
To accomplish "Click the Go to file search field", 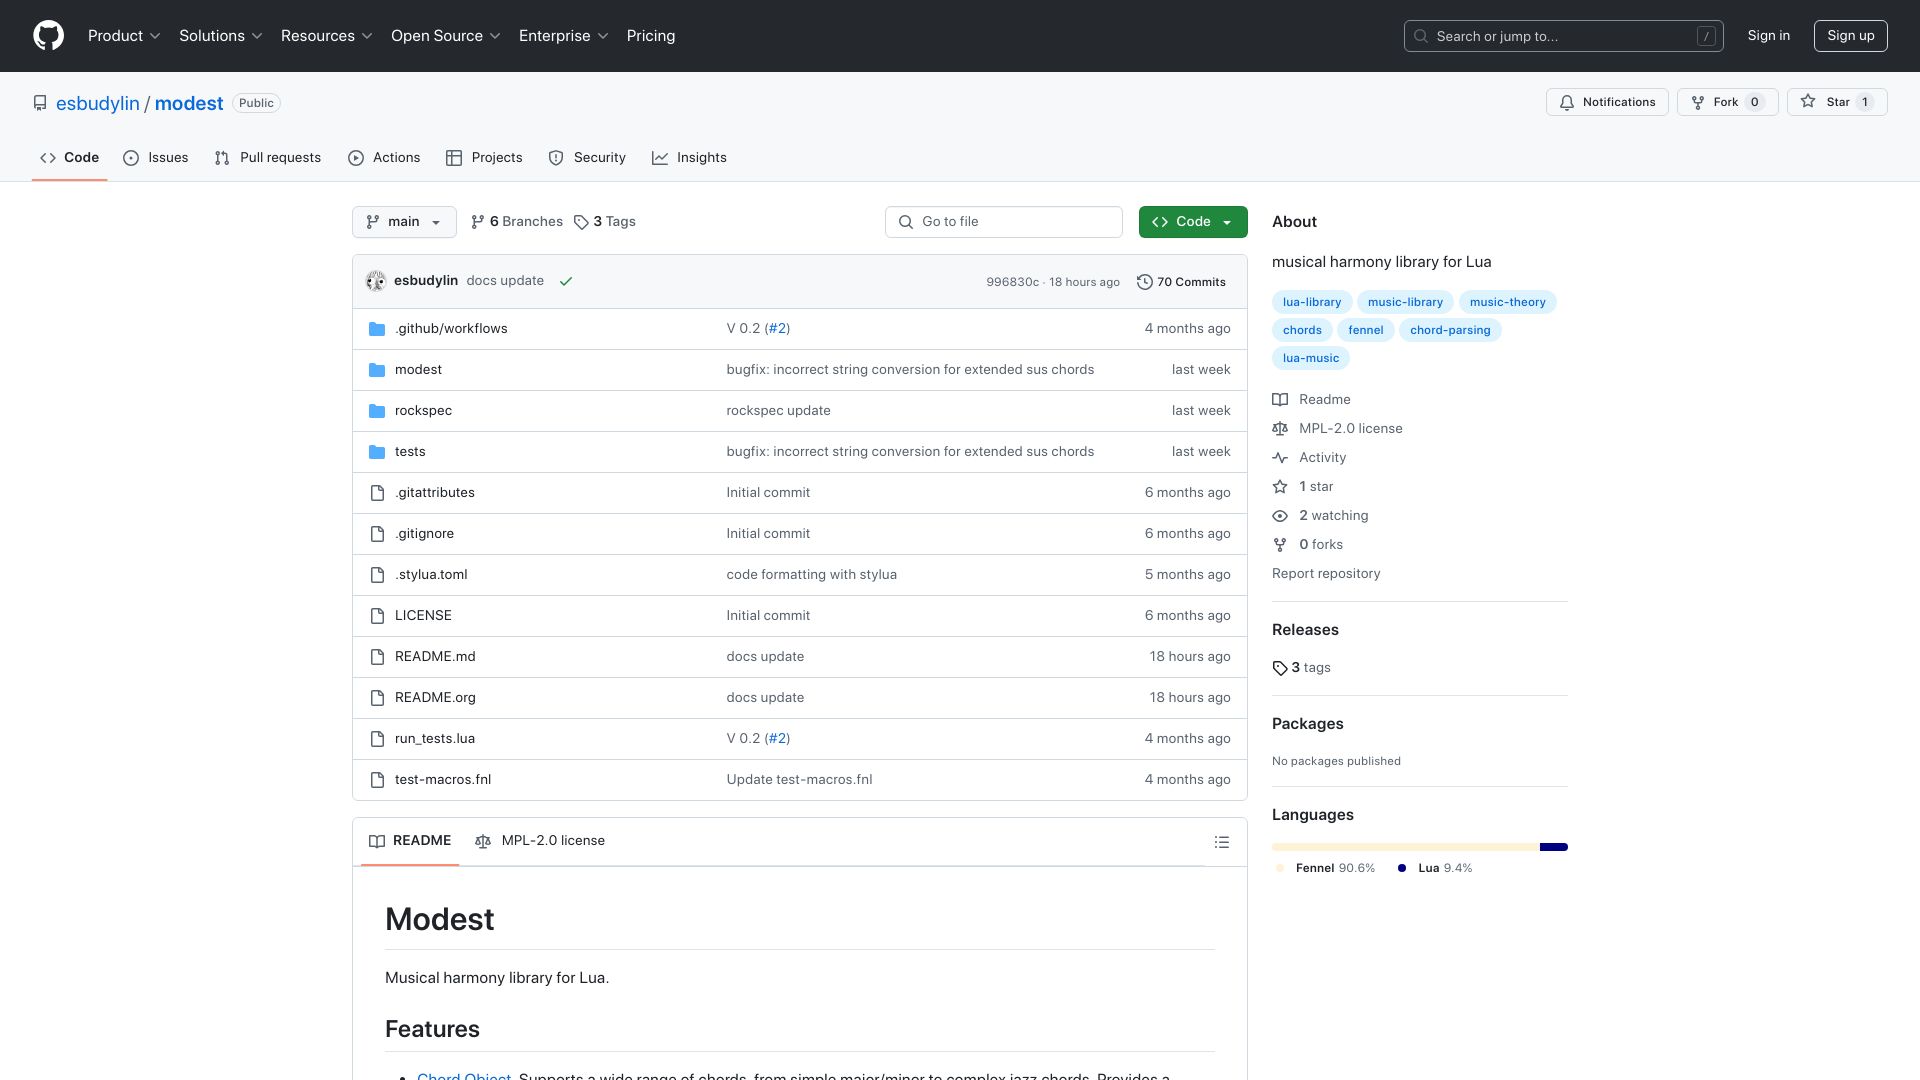I will (1003, 222).
